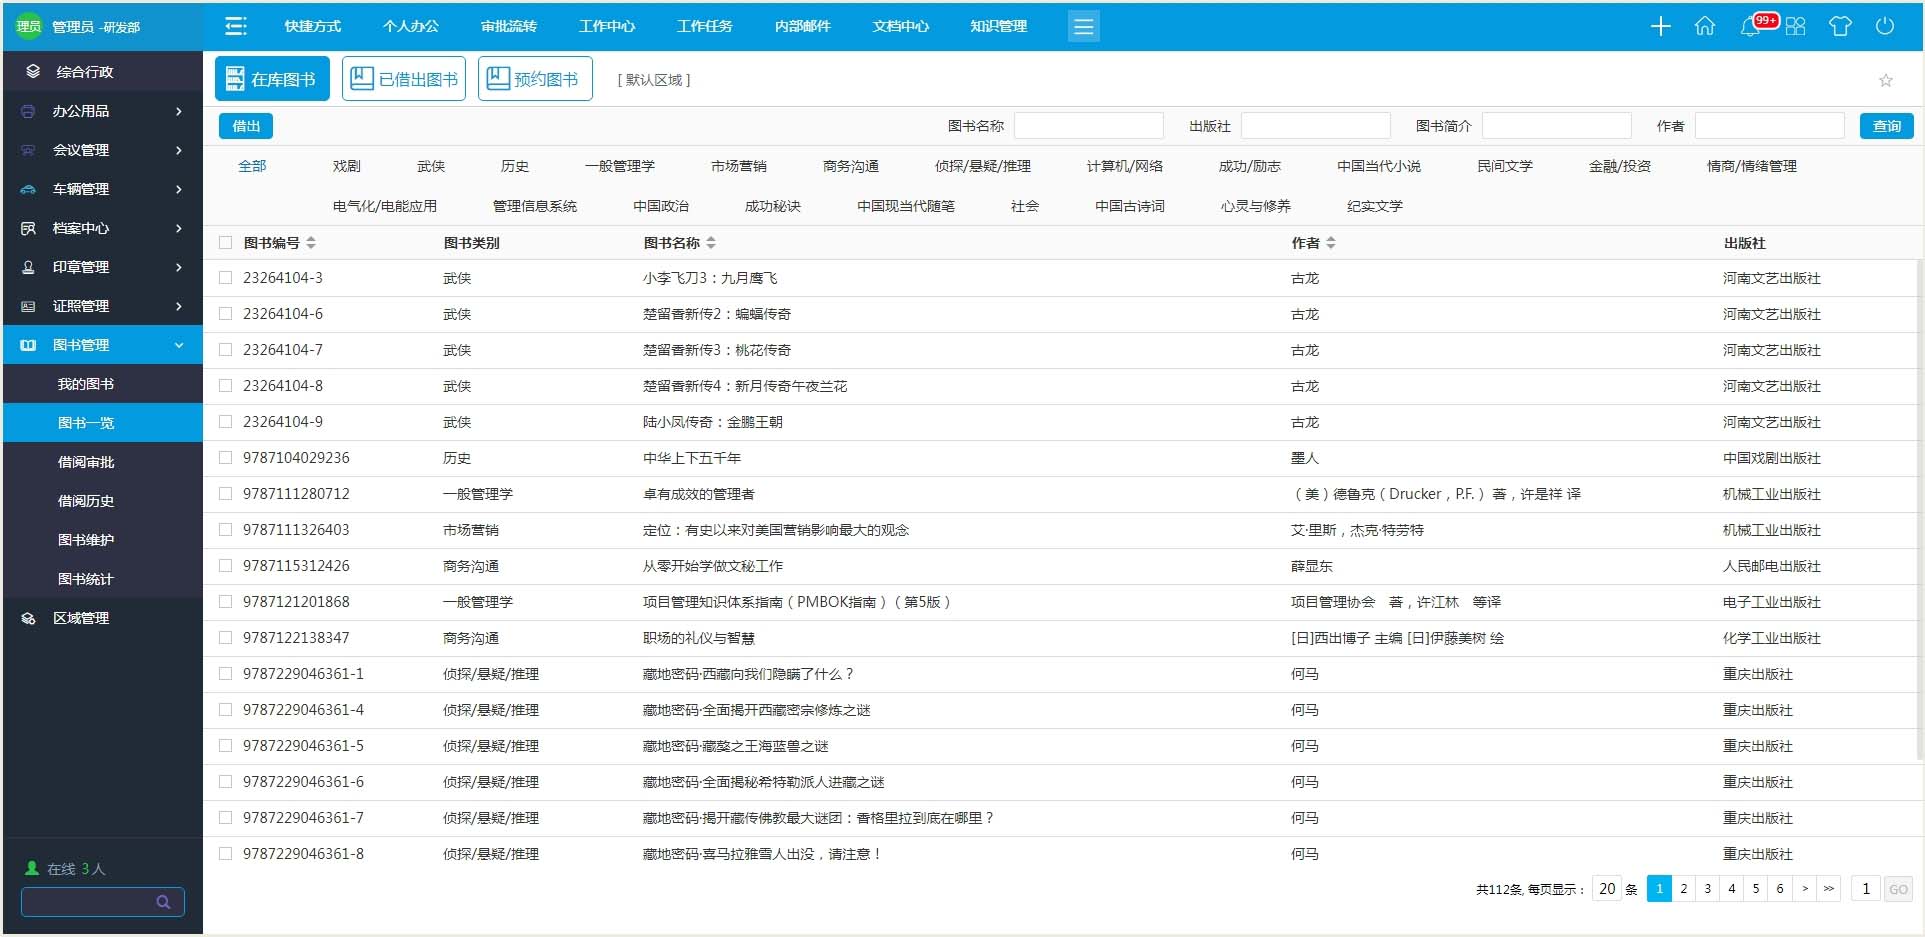Open the home icon in top bar
This screenshot has height=937, width=1925.
click(1705, 26)
